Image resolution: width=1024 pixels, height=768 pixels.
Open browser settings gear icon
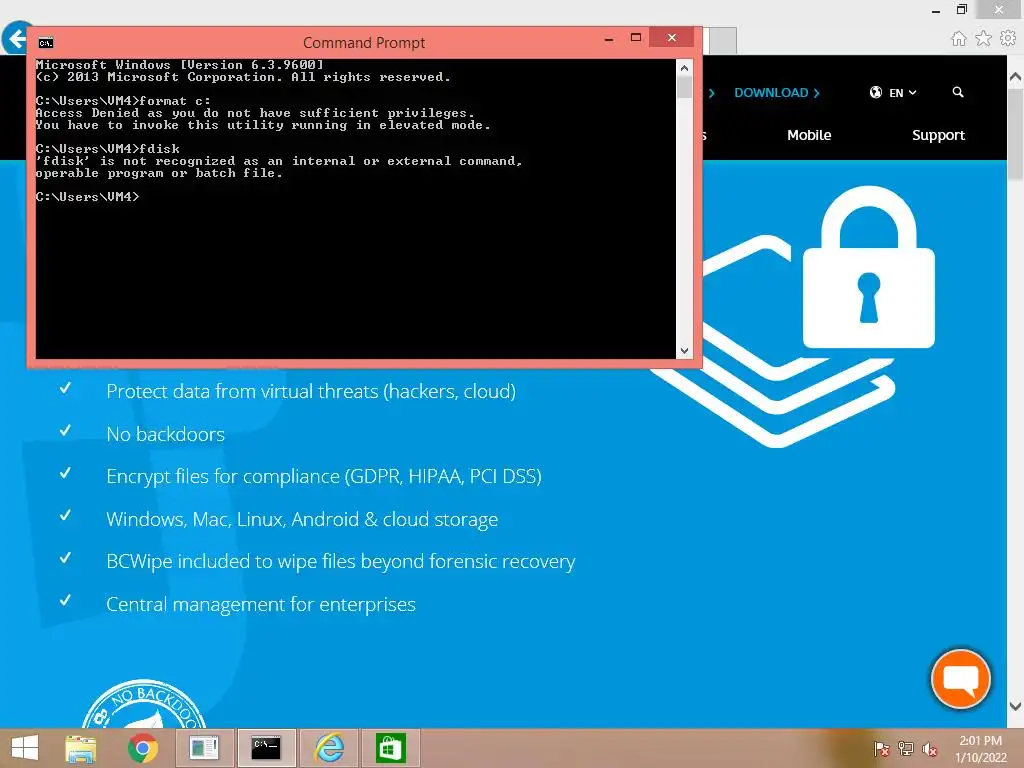[x=1008, y=39]
